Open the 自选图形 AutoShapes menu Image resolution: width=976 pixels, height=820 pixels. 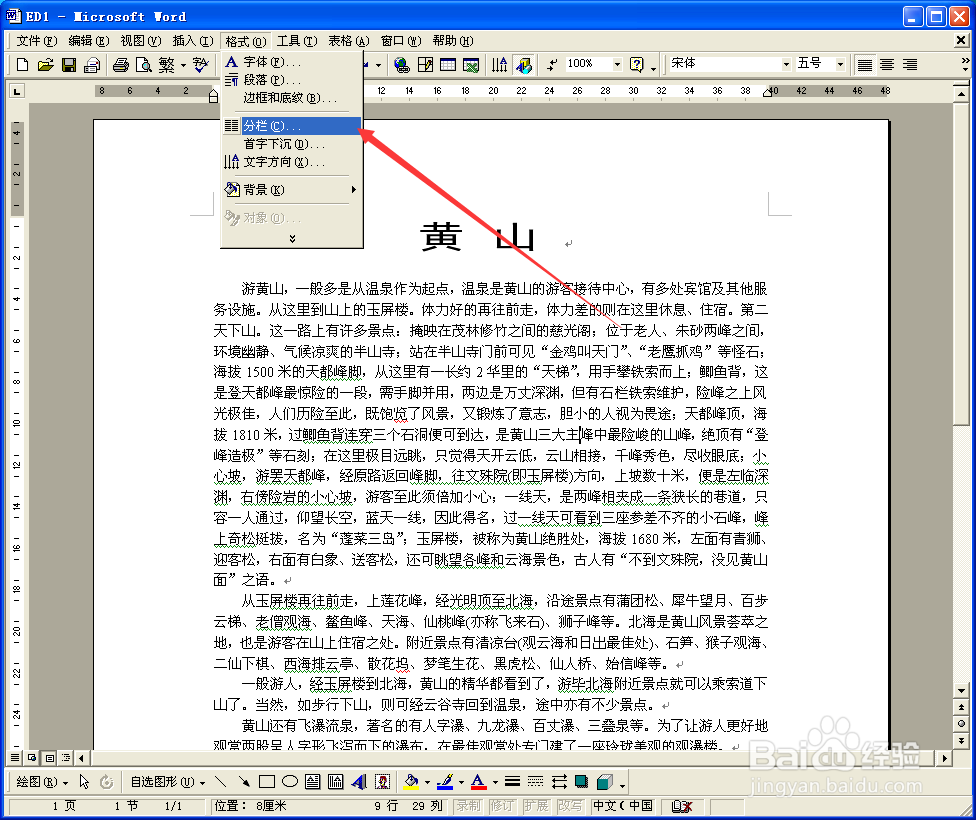(x=161, y=781)
